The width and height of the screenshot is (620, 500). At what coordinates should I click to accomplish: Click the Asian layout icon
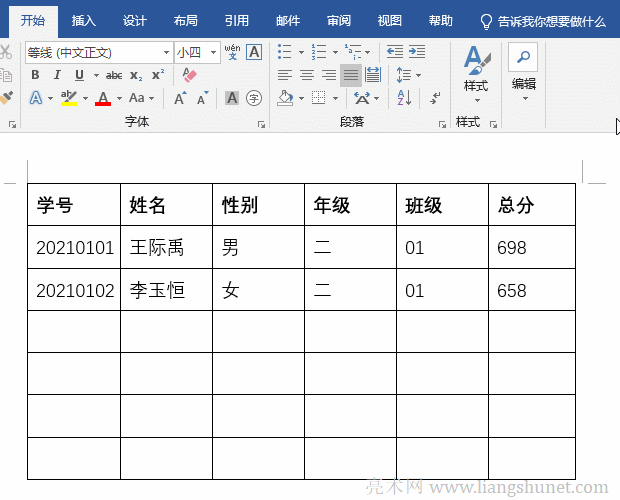pyautogui.click(x=362, y=98)
